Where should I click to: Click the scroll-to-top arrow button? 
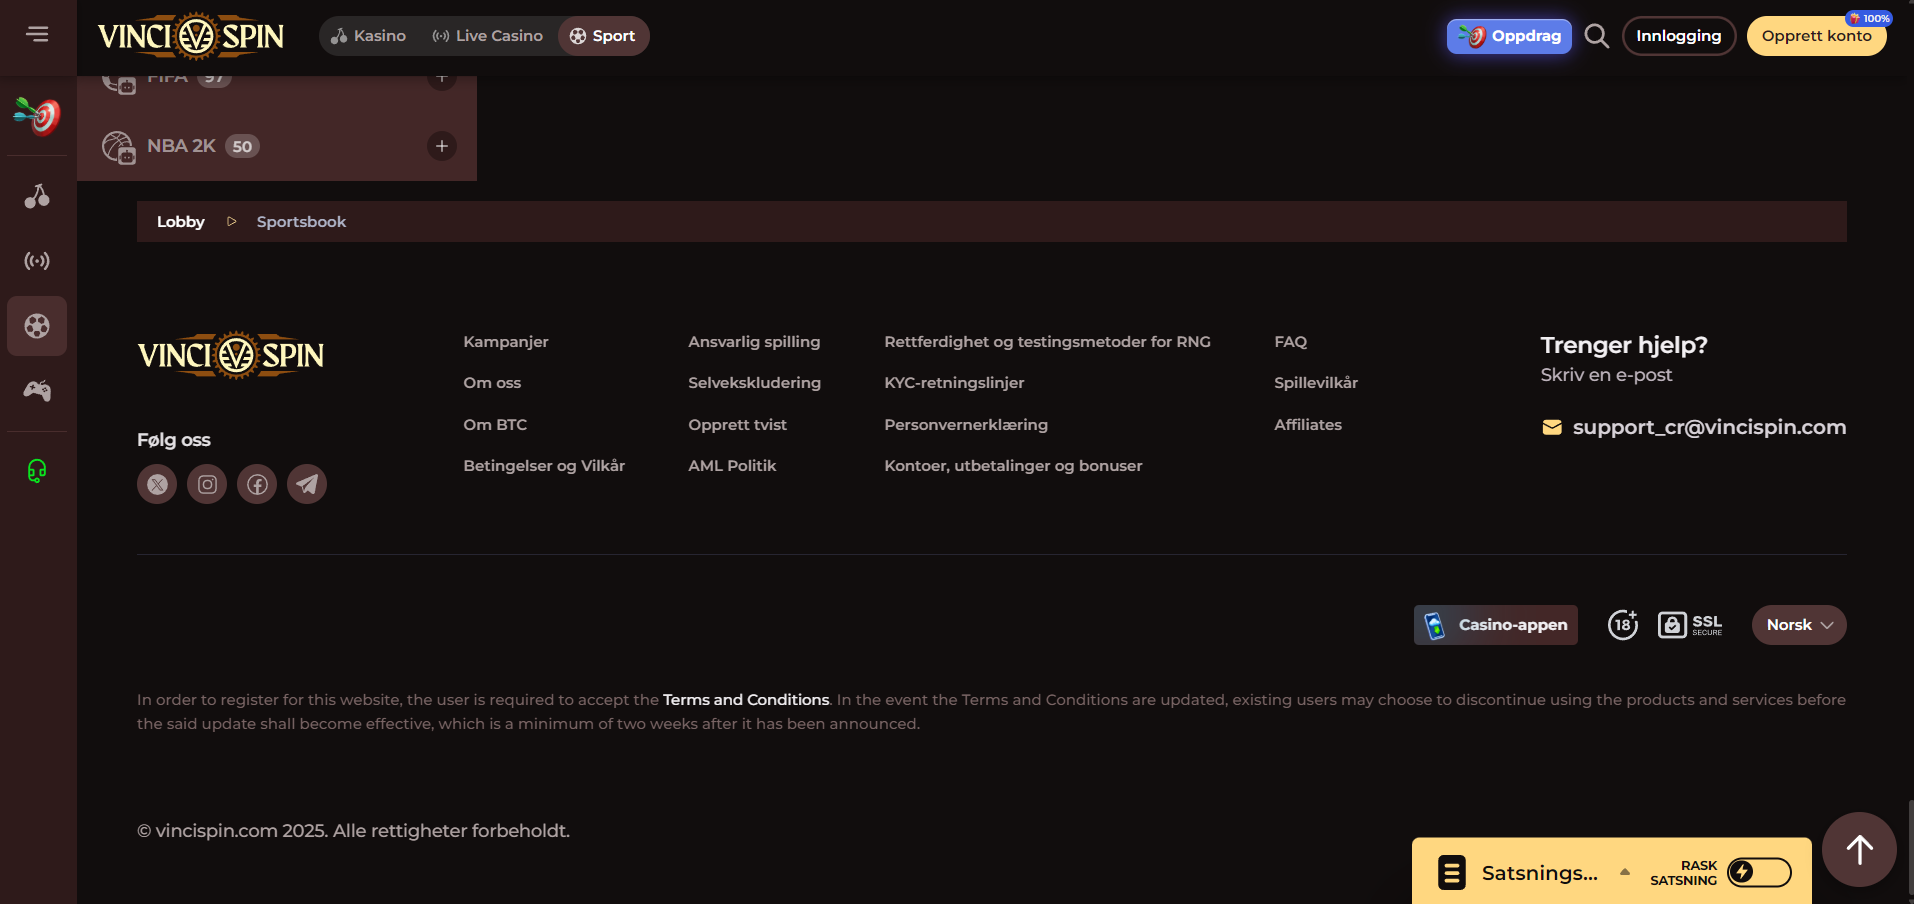click(1859, 849)
